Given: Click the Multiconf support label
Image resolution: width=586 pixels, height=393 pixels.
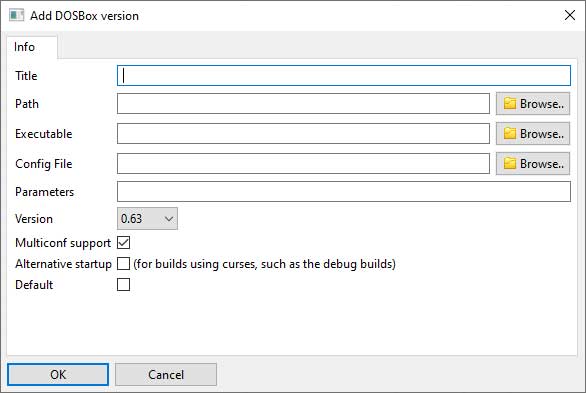Looking at the screenshot, I should coord(63,243).
